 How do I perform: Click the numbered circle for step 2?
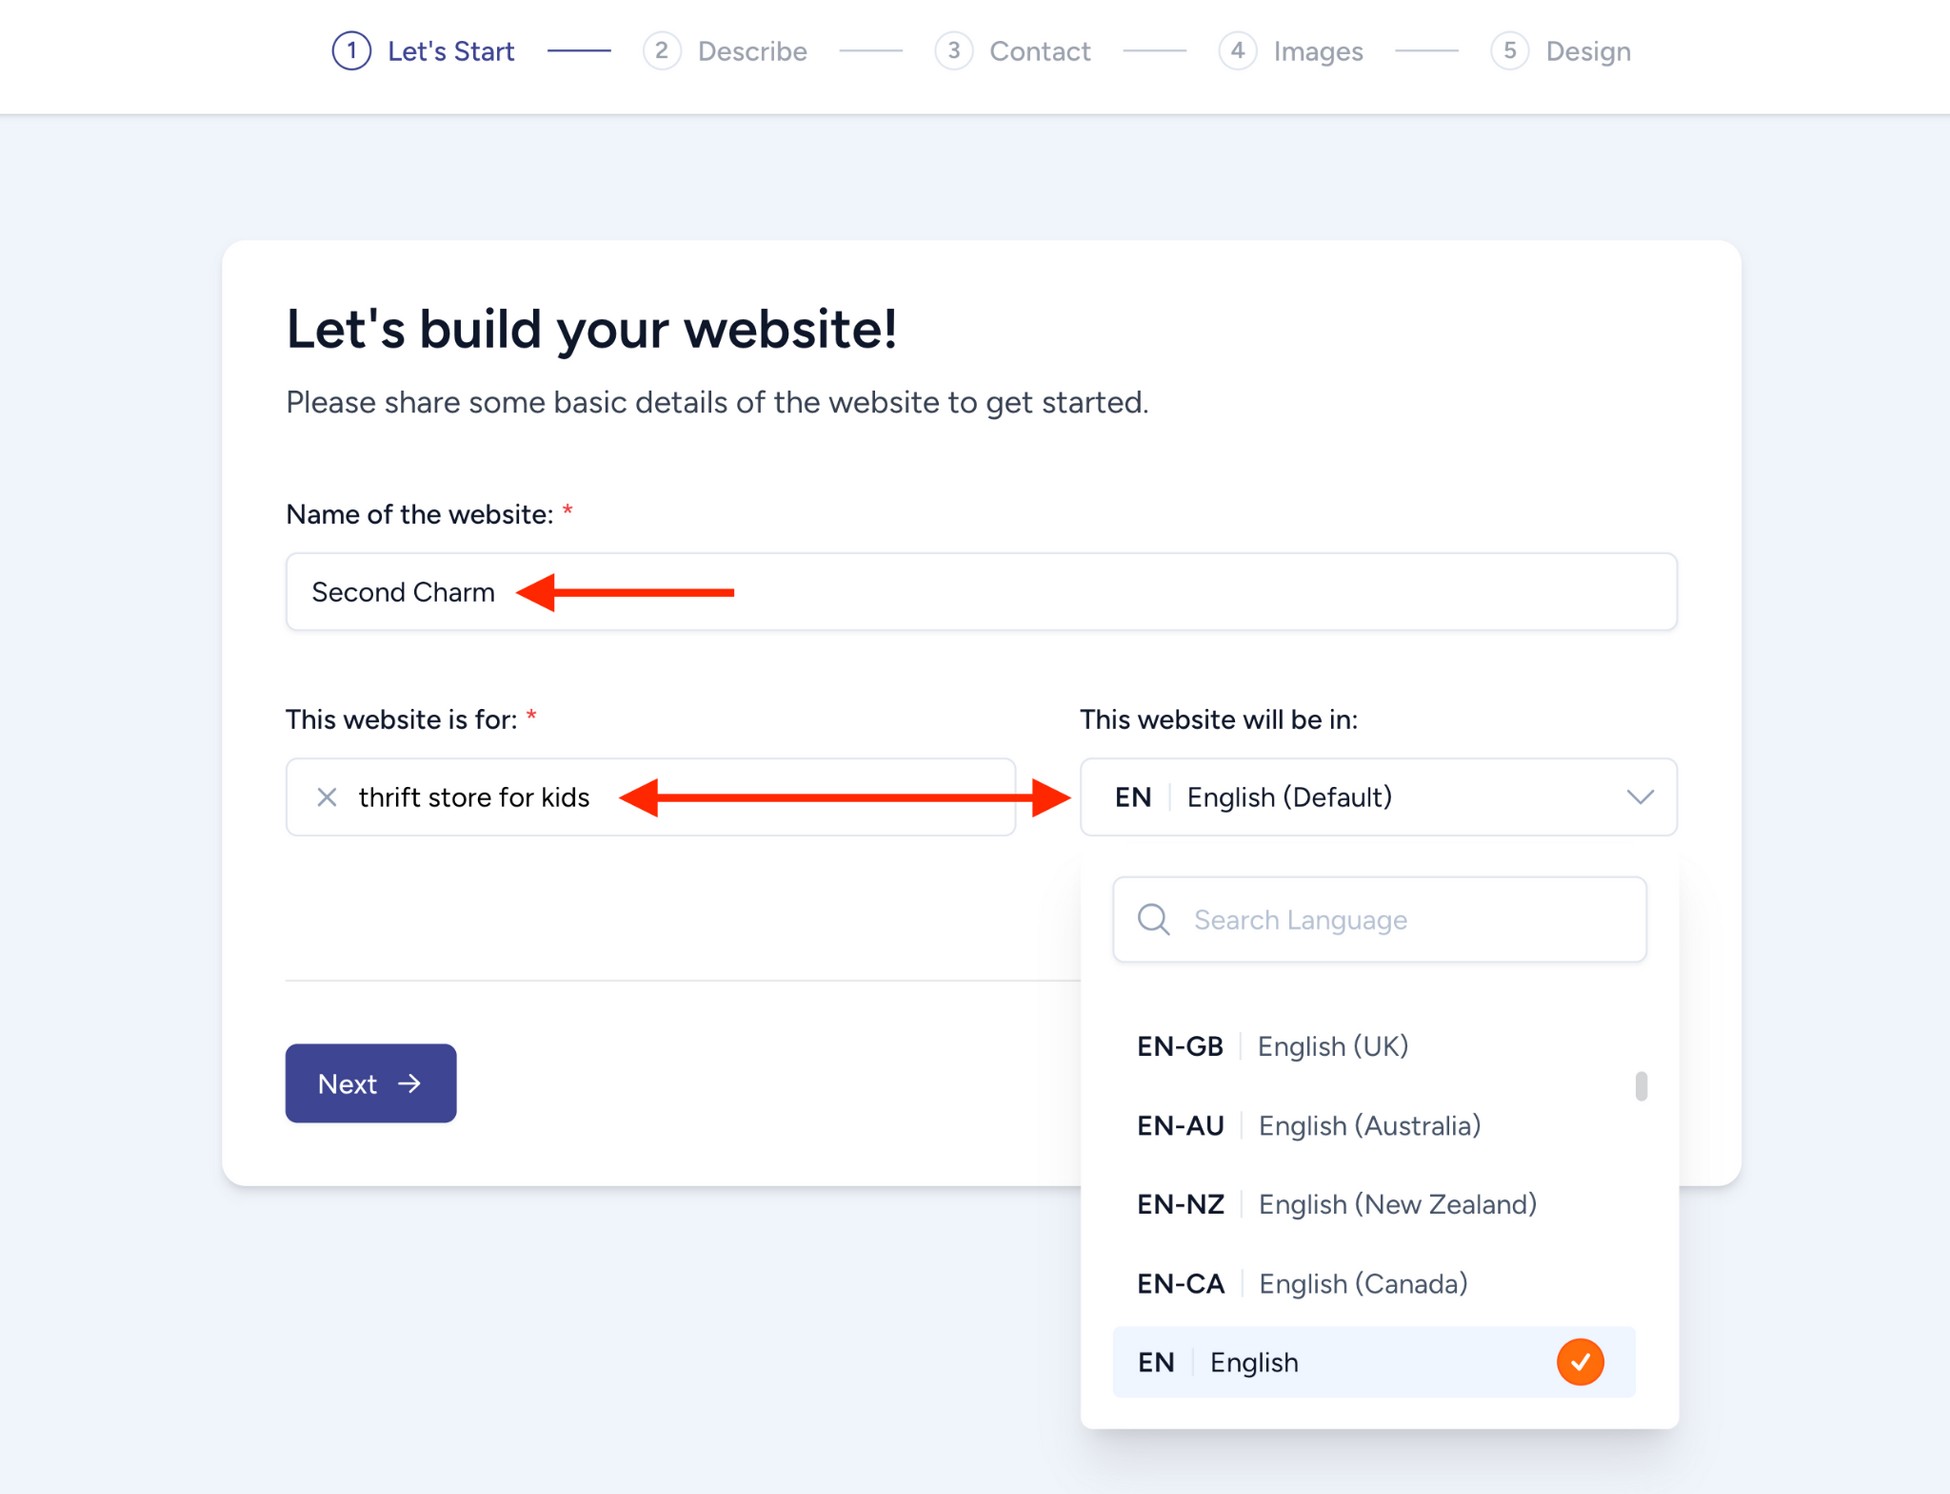pyautogui.click(x=661, y=51)
